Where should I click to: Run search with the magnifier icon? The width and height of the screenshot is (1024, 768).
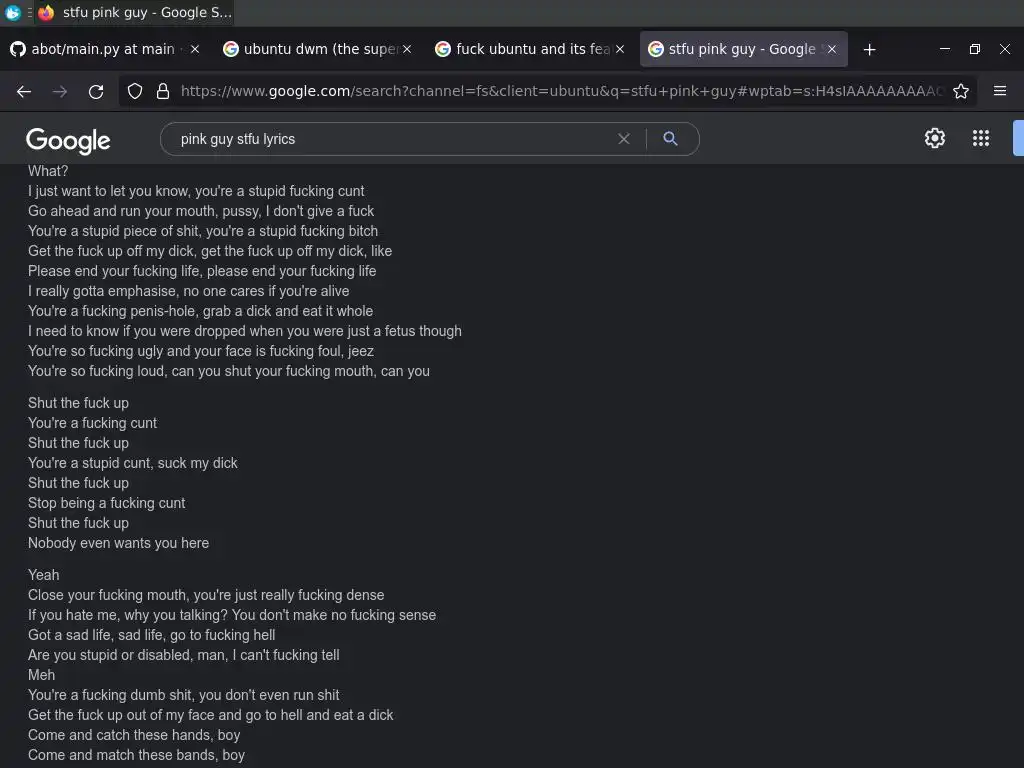(670, 138)
